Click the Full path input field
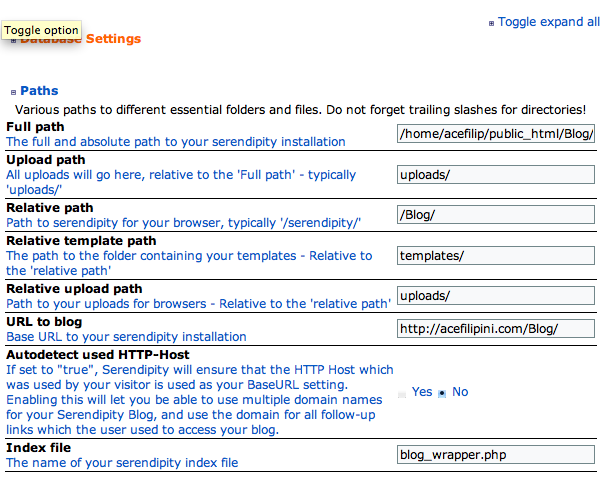The width and height of the screenshot is (601, 479). (496, 133)
